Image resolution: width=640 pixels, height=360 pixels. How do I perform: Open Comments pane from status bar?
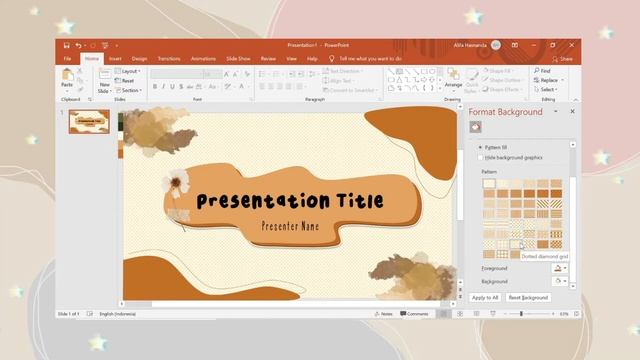(x=414, y=314)
